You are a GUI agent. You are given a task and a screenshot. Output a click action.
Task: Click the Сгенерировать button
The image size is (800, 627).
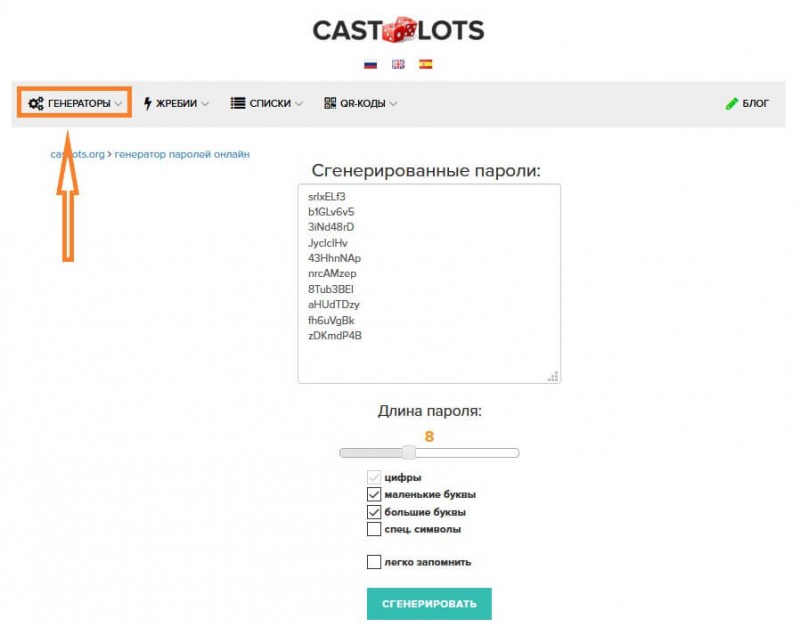(429, 604)
